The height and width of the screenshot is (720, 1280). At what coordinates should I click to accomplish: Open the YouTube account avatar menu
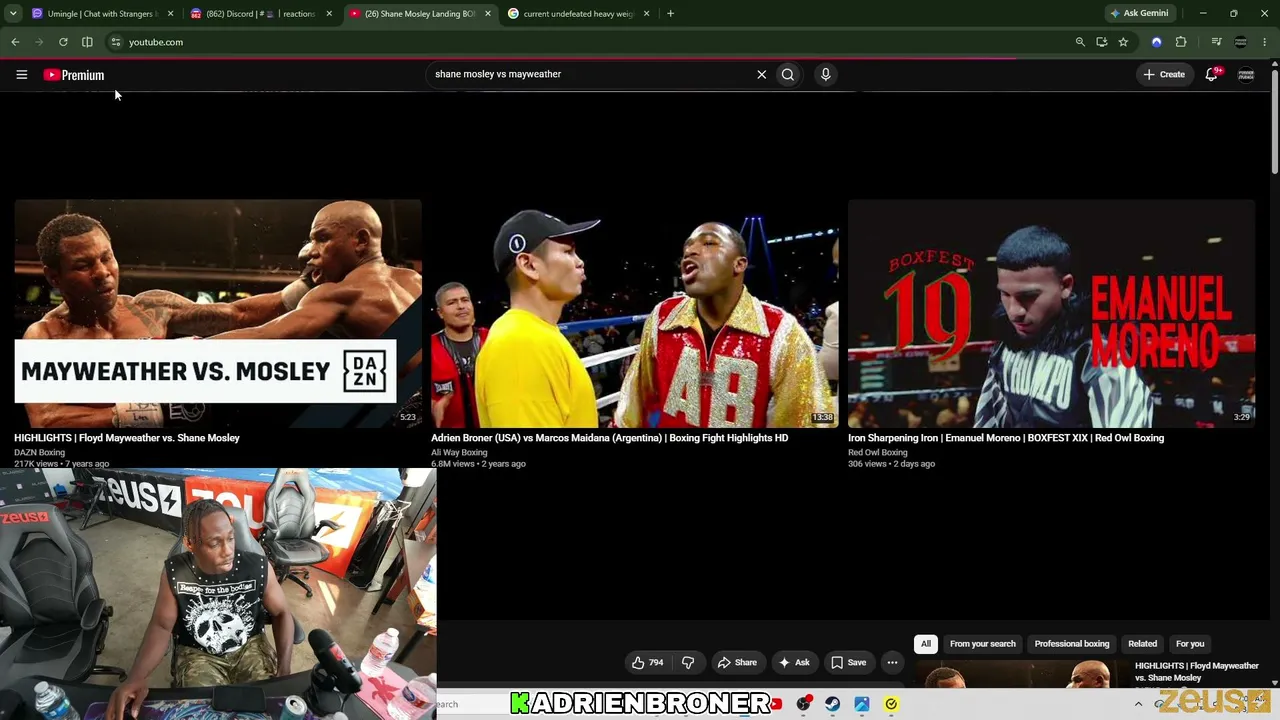pyautogui.click(x=1246, y=74)
